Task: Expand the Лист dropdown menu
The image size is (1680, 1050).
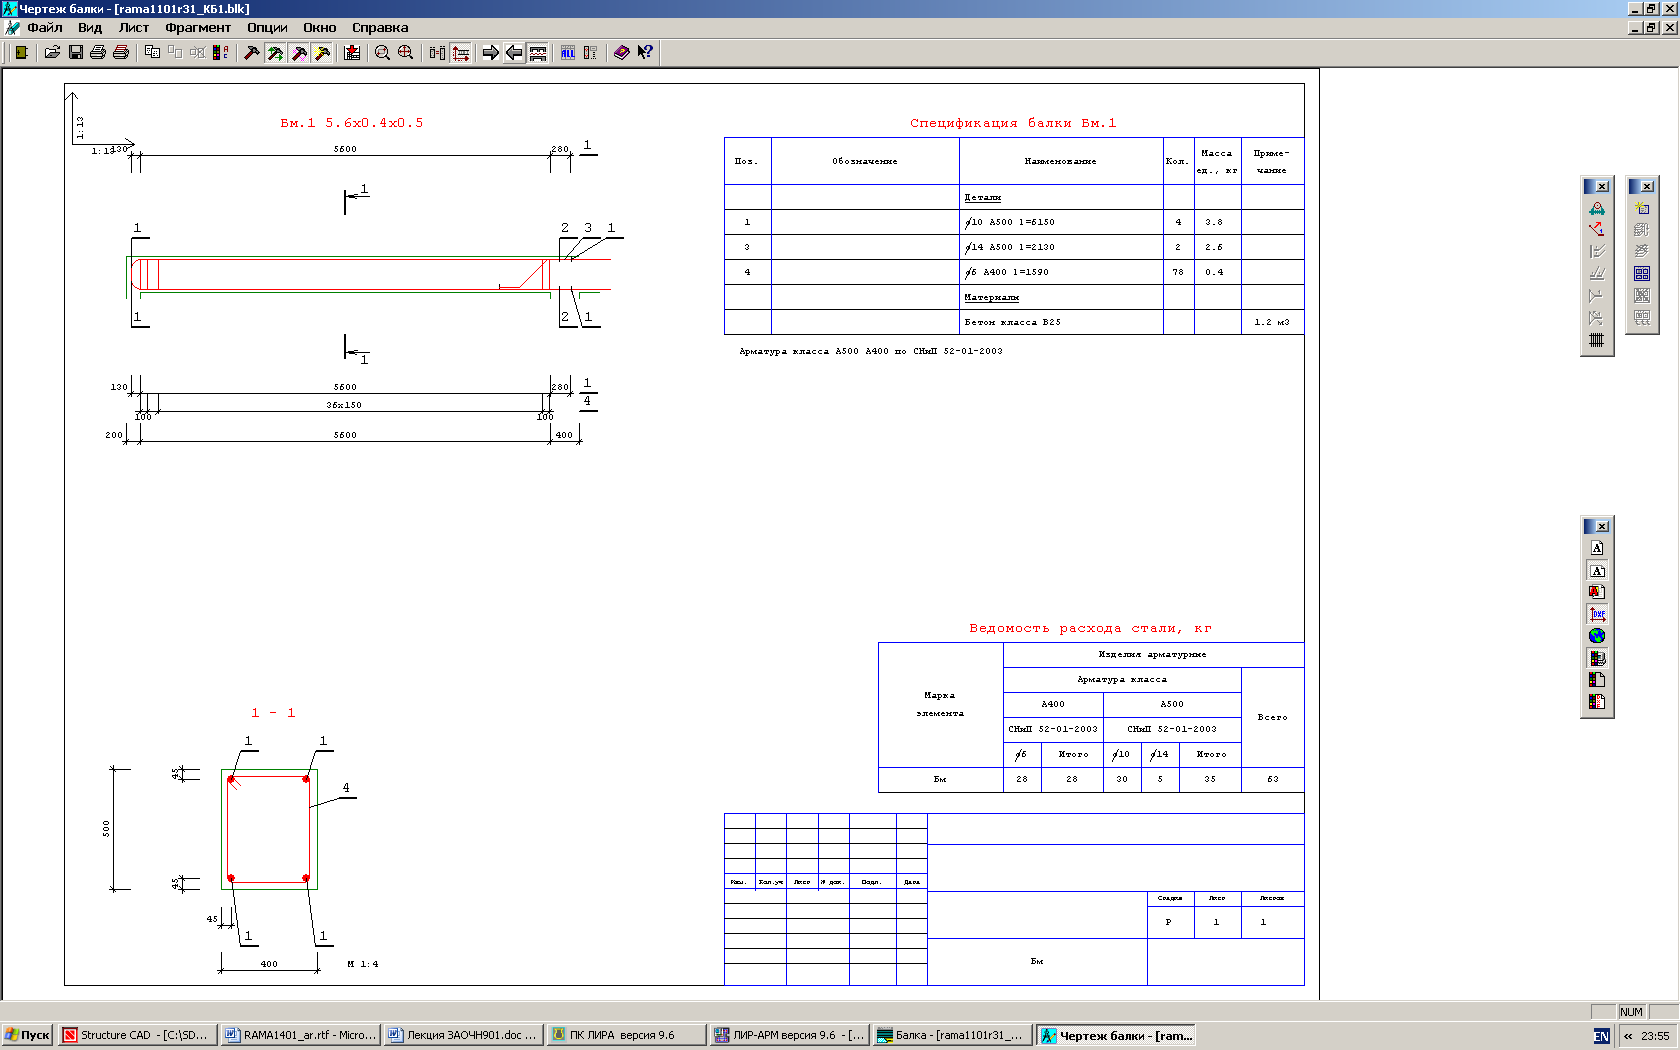Action: [134, 28]
